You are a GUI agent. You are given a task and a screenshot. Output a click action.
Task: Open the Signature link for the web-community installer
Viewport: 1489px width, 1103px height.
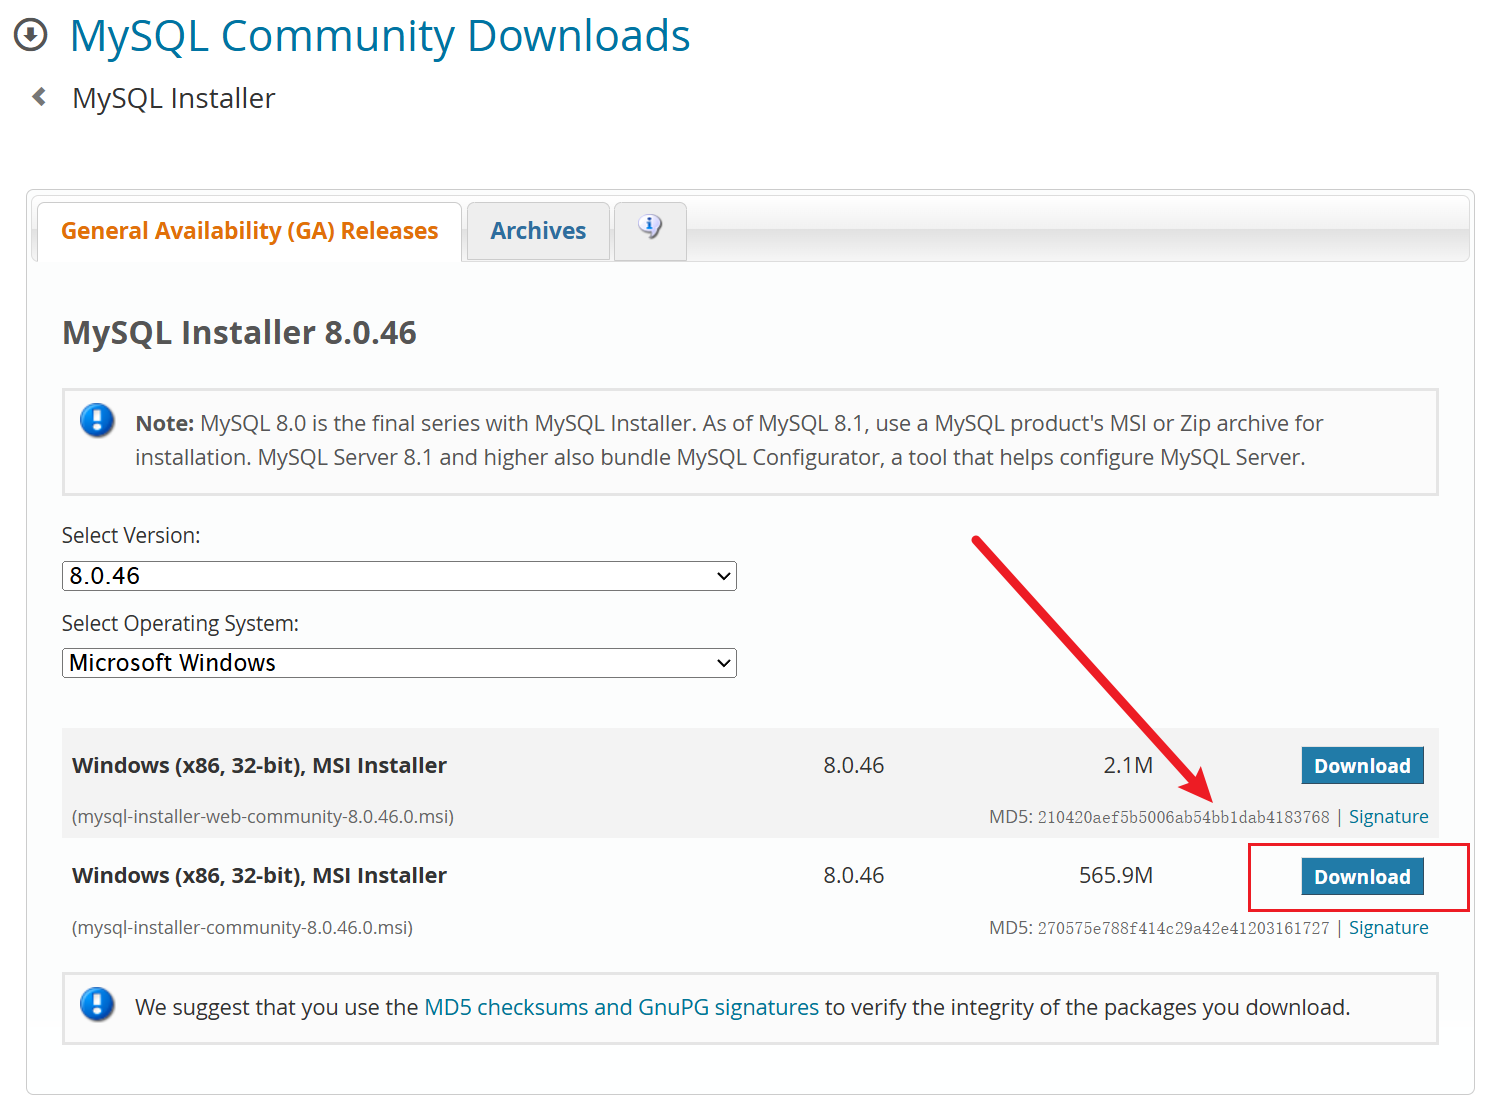[x=1388, y=817]
